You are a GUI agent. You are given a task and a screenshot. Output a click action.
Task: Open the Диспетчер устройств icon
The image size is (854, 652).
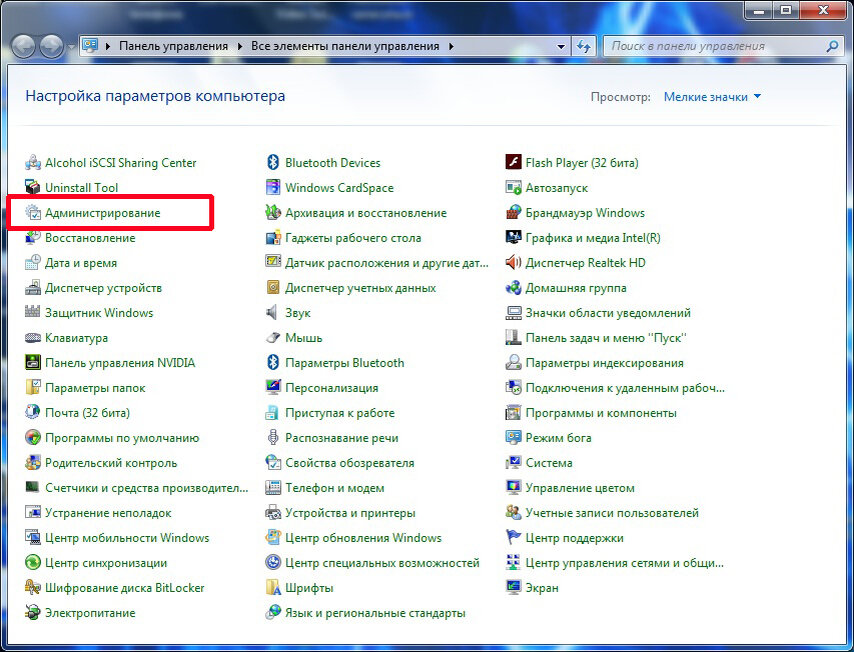pos(33,288)
